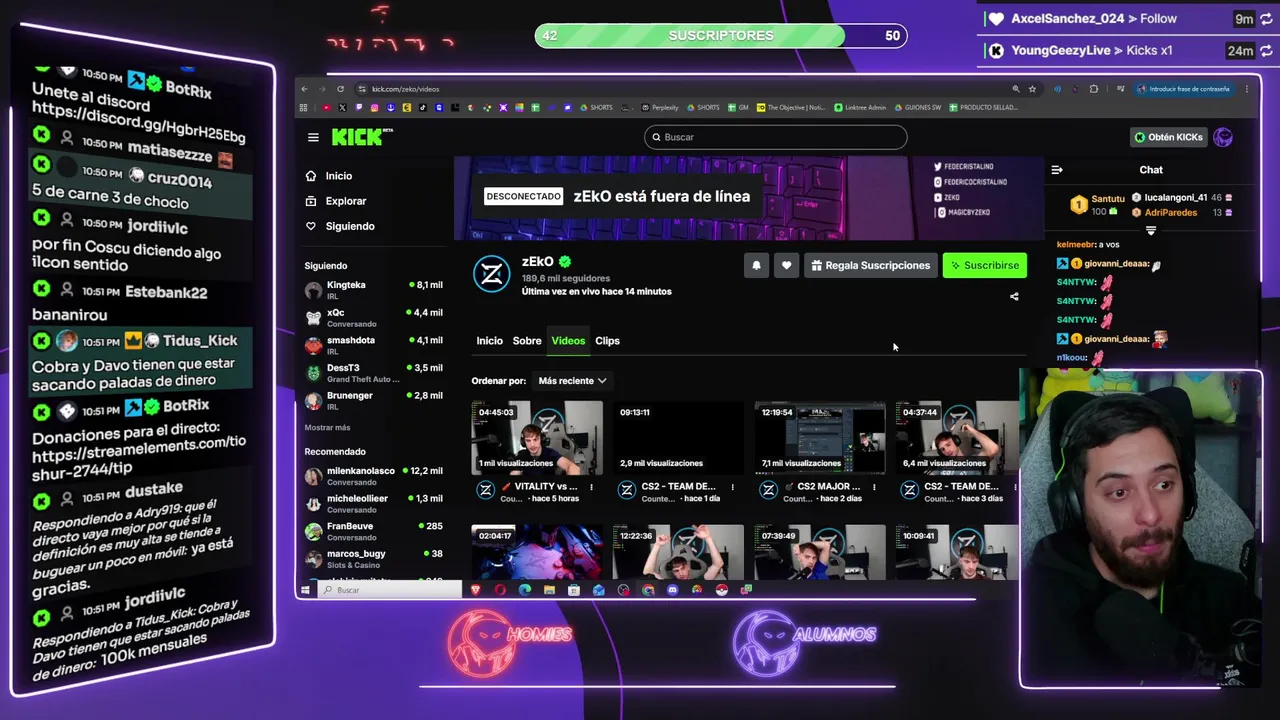Open Kingteka channel in Siguiendo list
Viewport: 1280px width, 720px height.
(373, 290)
